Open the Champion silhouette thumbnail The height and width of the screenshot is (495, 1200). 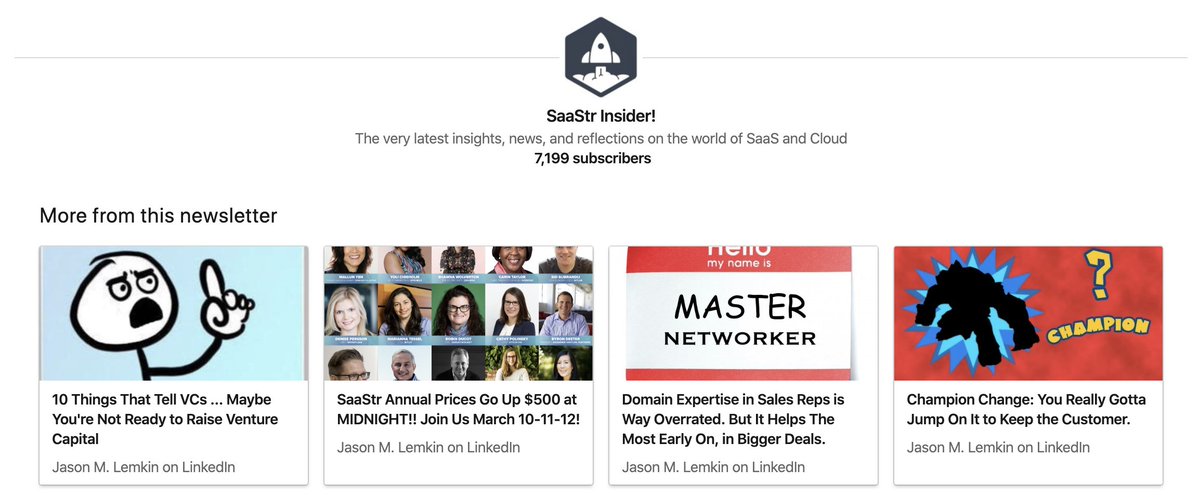tap(1028, 313)
